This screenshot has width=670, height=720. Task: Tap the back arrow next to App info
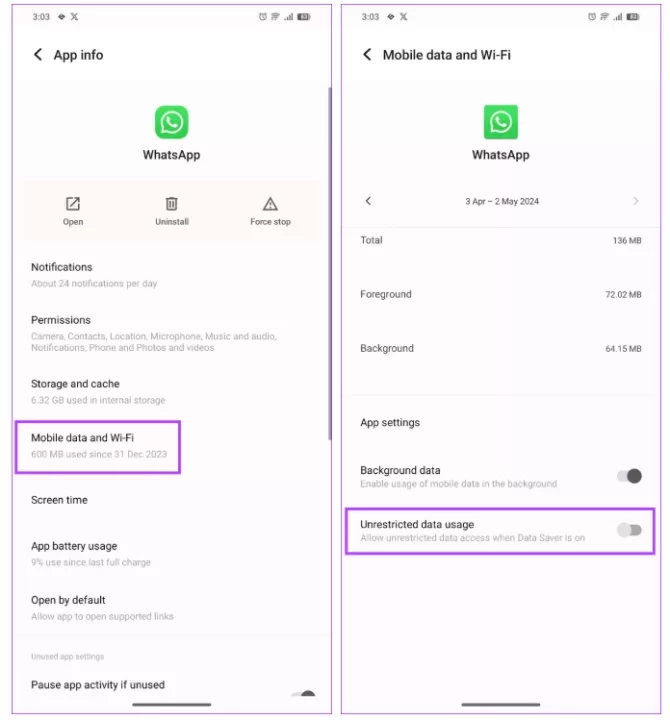pos(38,55)
